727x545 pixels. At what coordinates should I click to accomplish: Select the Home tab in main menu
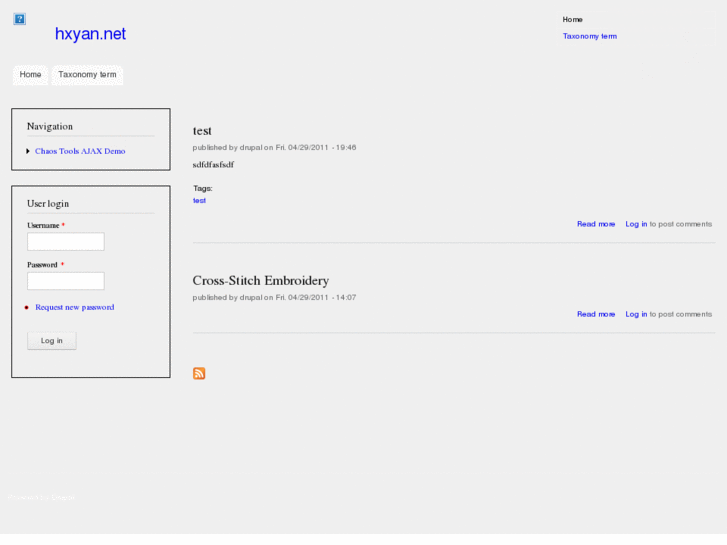[30, 75]
